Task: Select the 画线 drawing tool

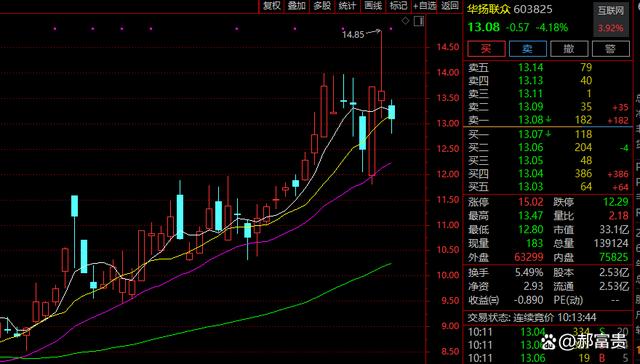Action: pos(373,6)
